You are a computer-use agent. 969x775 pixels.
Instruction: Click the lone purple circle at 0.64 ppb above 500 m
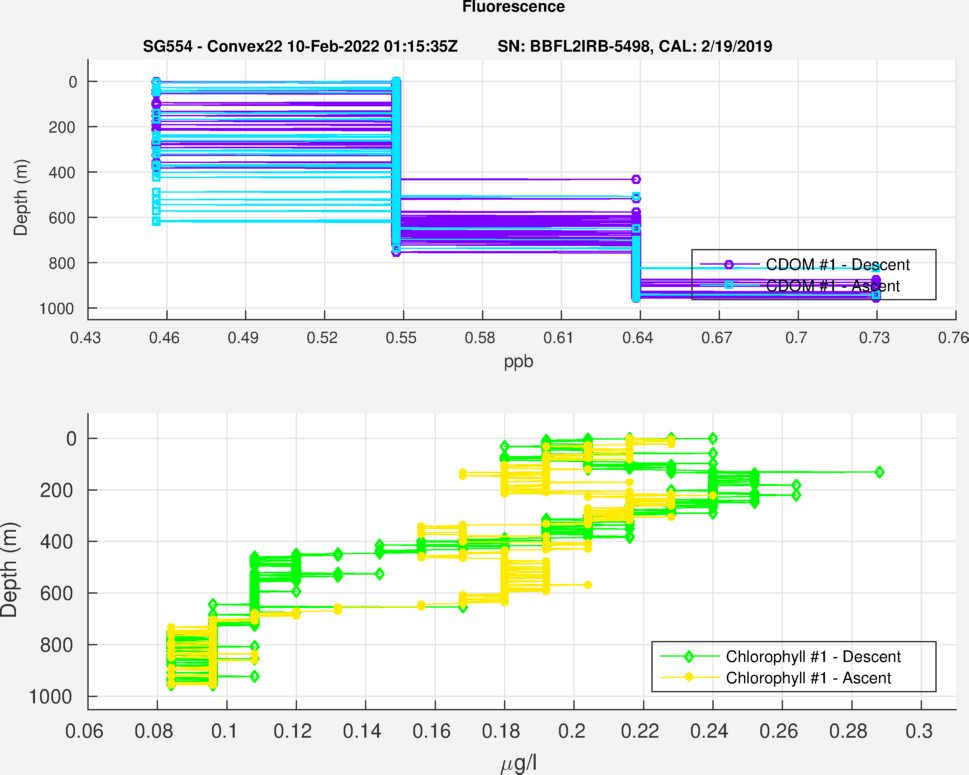(636, 180)
